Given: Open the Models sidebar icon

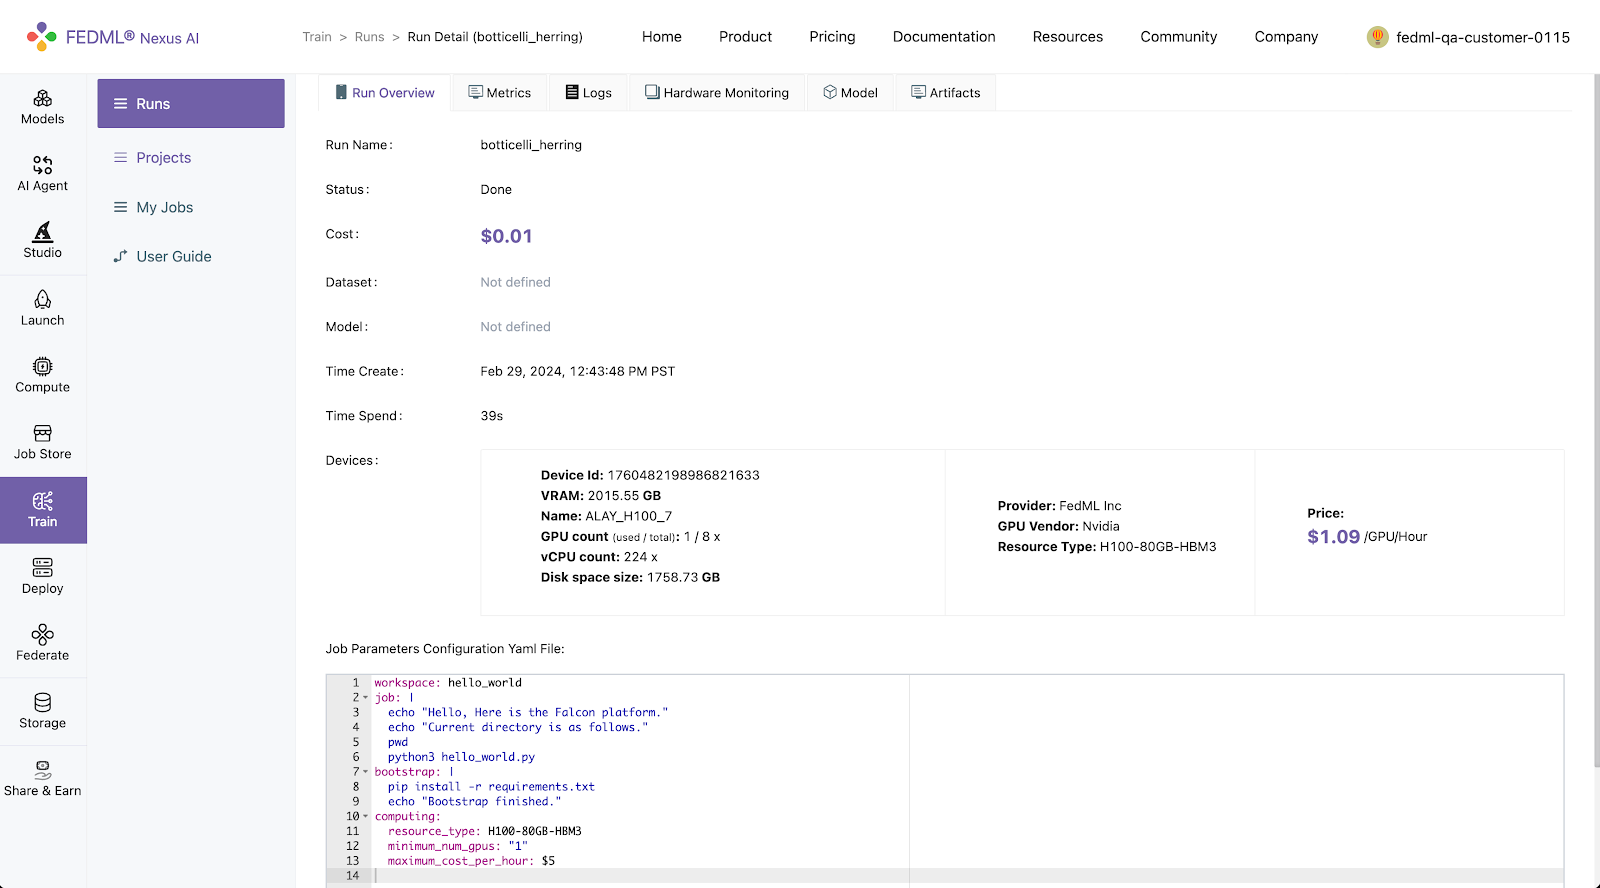Looking at the screenshot, I should (42, 98).
